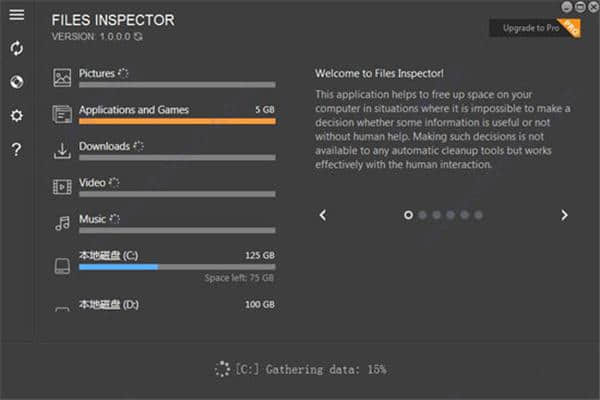This screenshot has width=600, height=400.
Task: Click the Music note icon
Action: click(x=62, y=223)
